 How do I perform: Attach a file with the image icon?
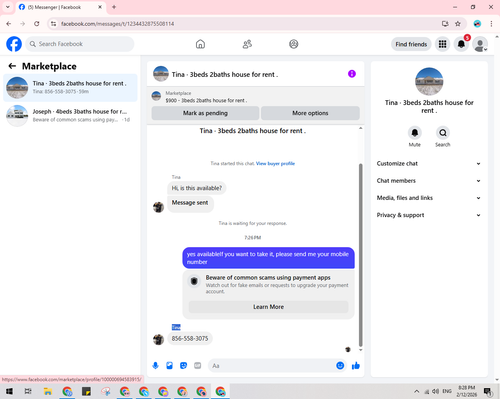tap(170, 366)
